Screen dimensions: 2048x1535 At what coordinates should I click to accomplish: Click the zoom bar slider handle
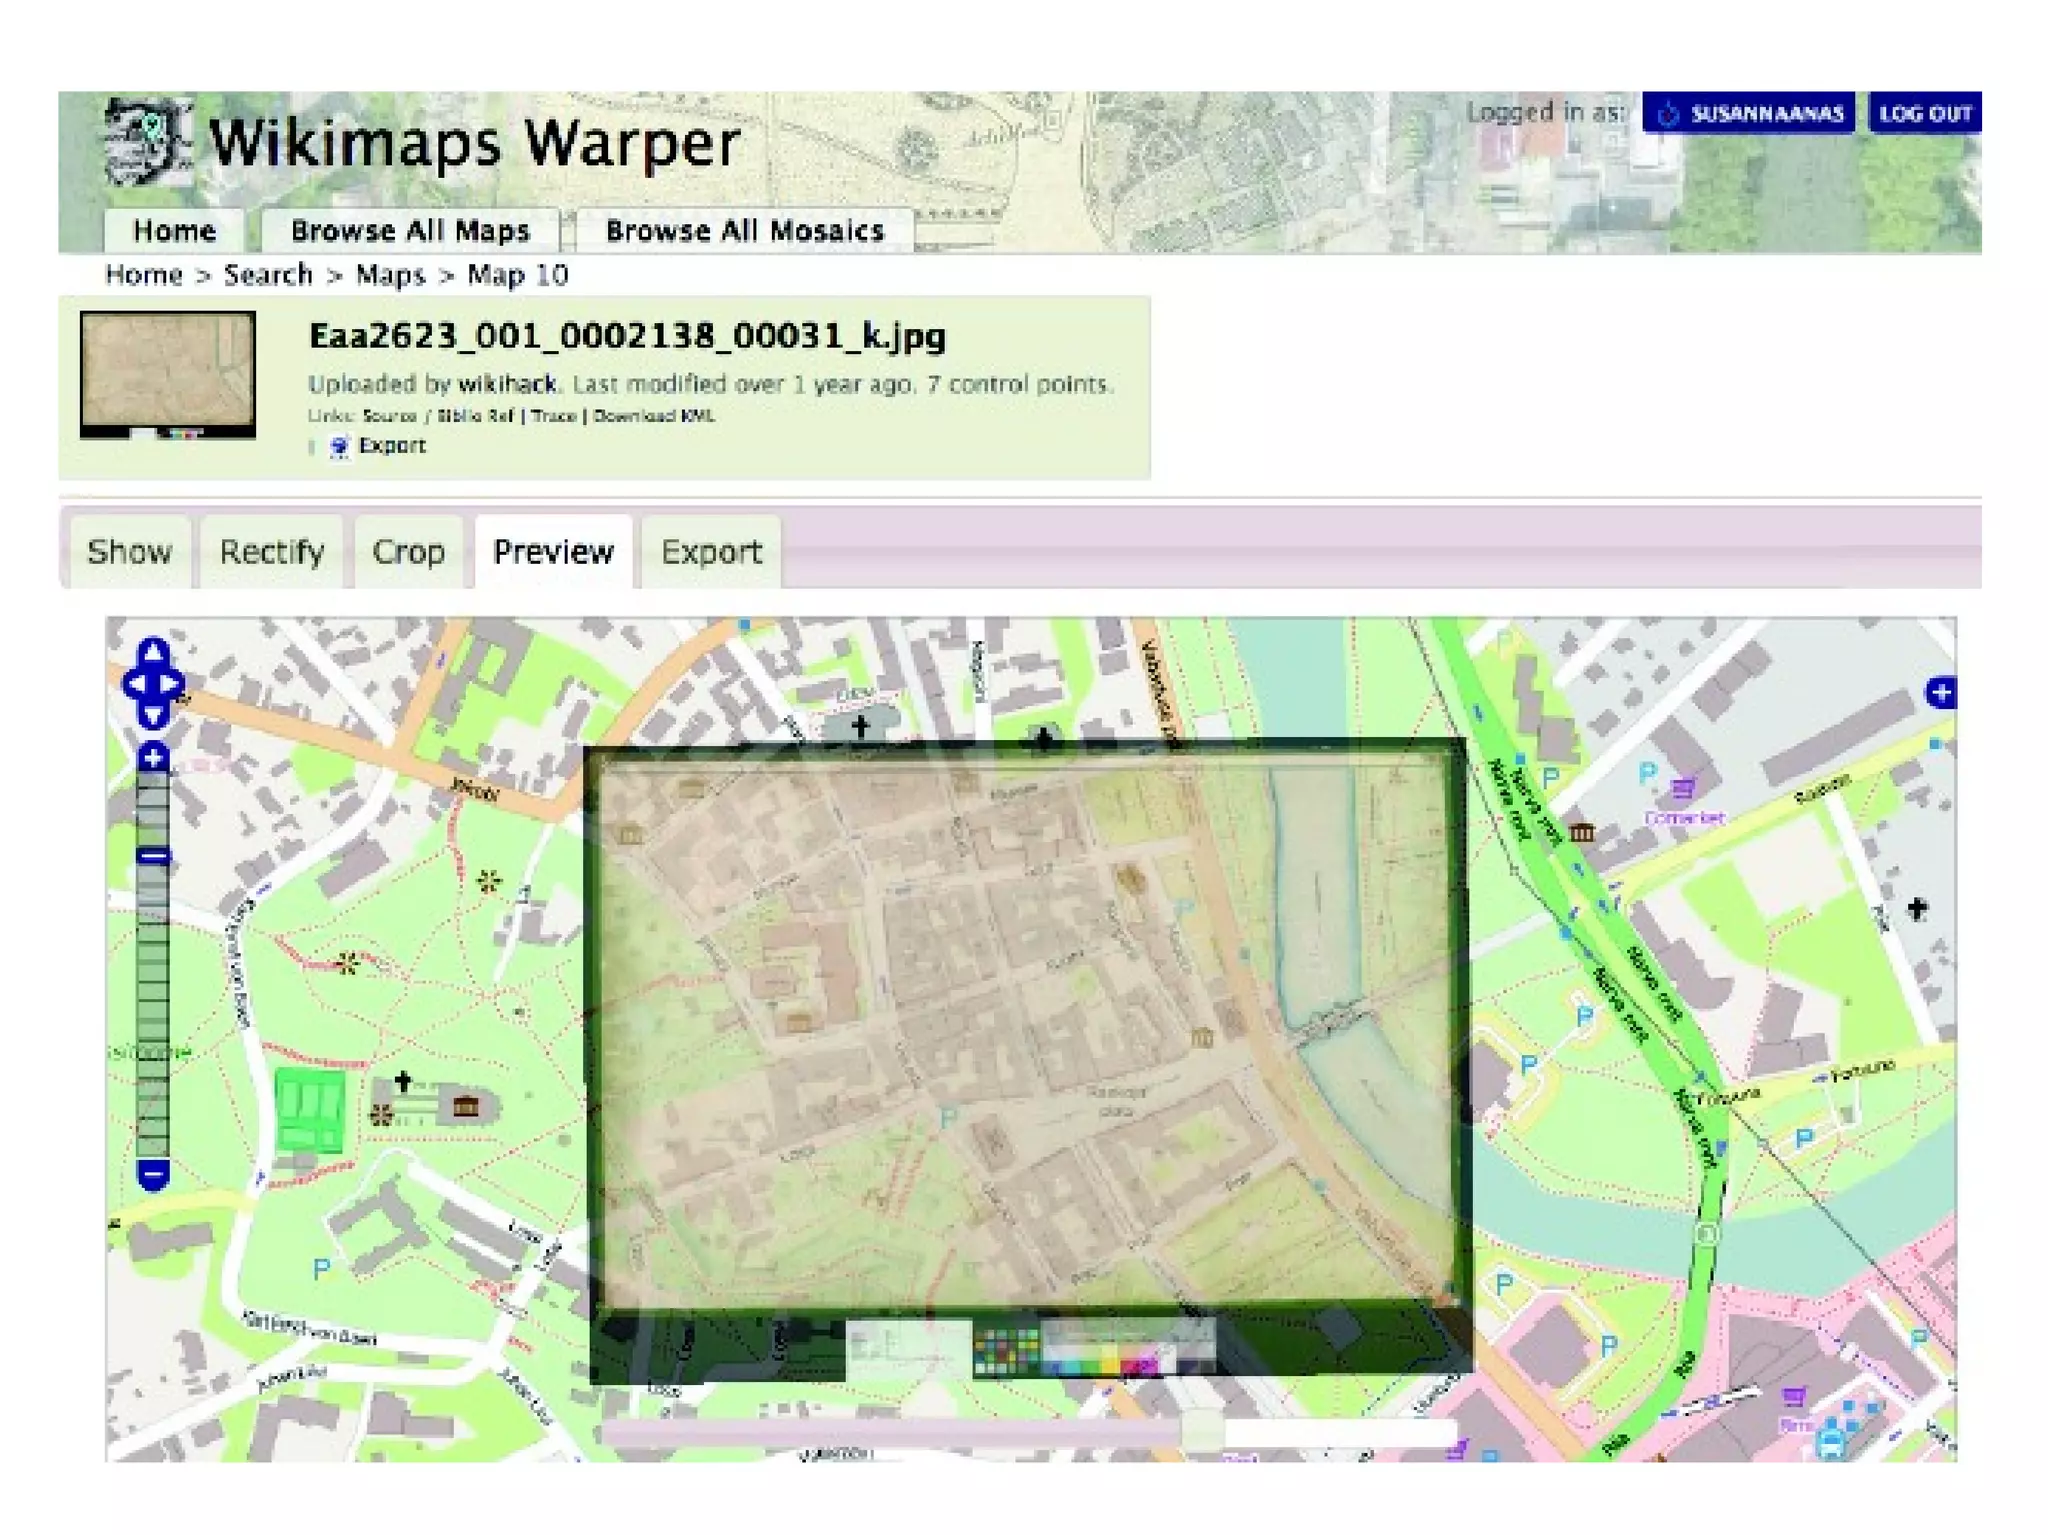[153, 856]
